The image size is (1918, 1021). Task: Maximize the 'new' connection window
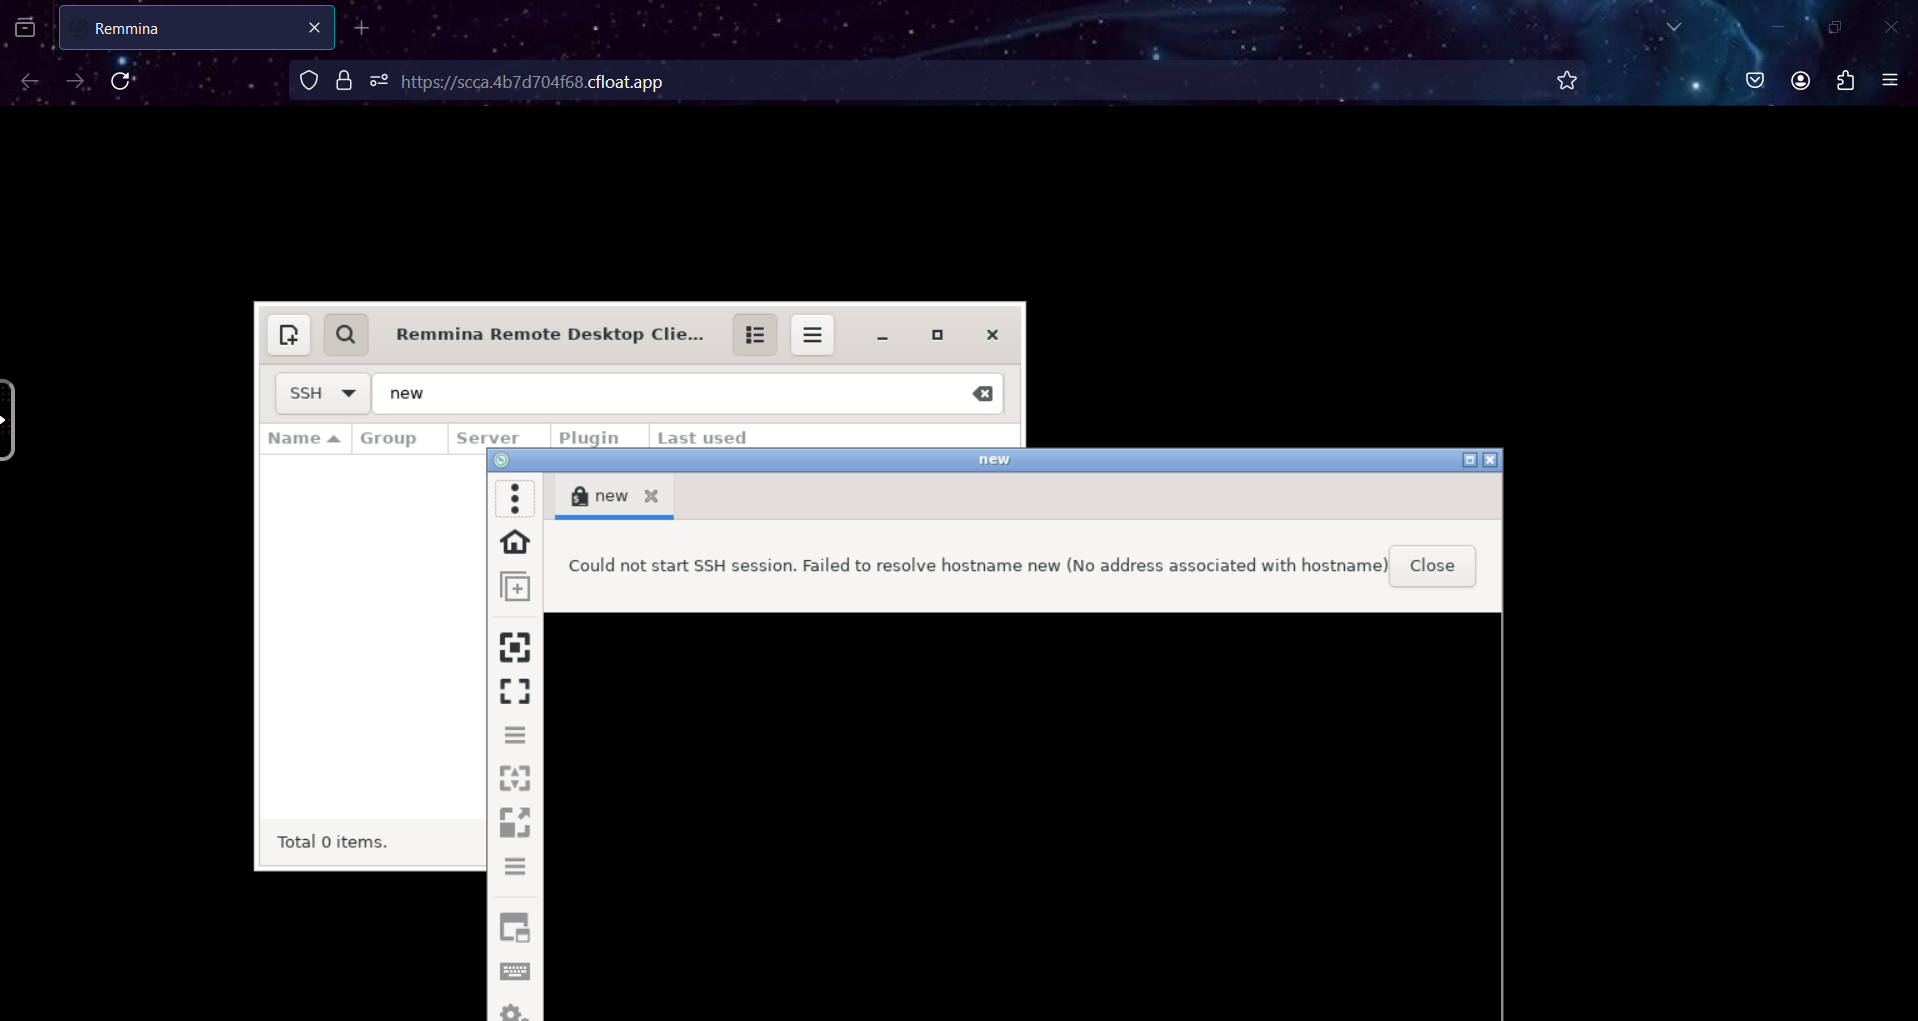click(x=1470, y=460)
